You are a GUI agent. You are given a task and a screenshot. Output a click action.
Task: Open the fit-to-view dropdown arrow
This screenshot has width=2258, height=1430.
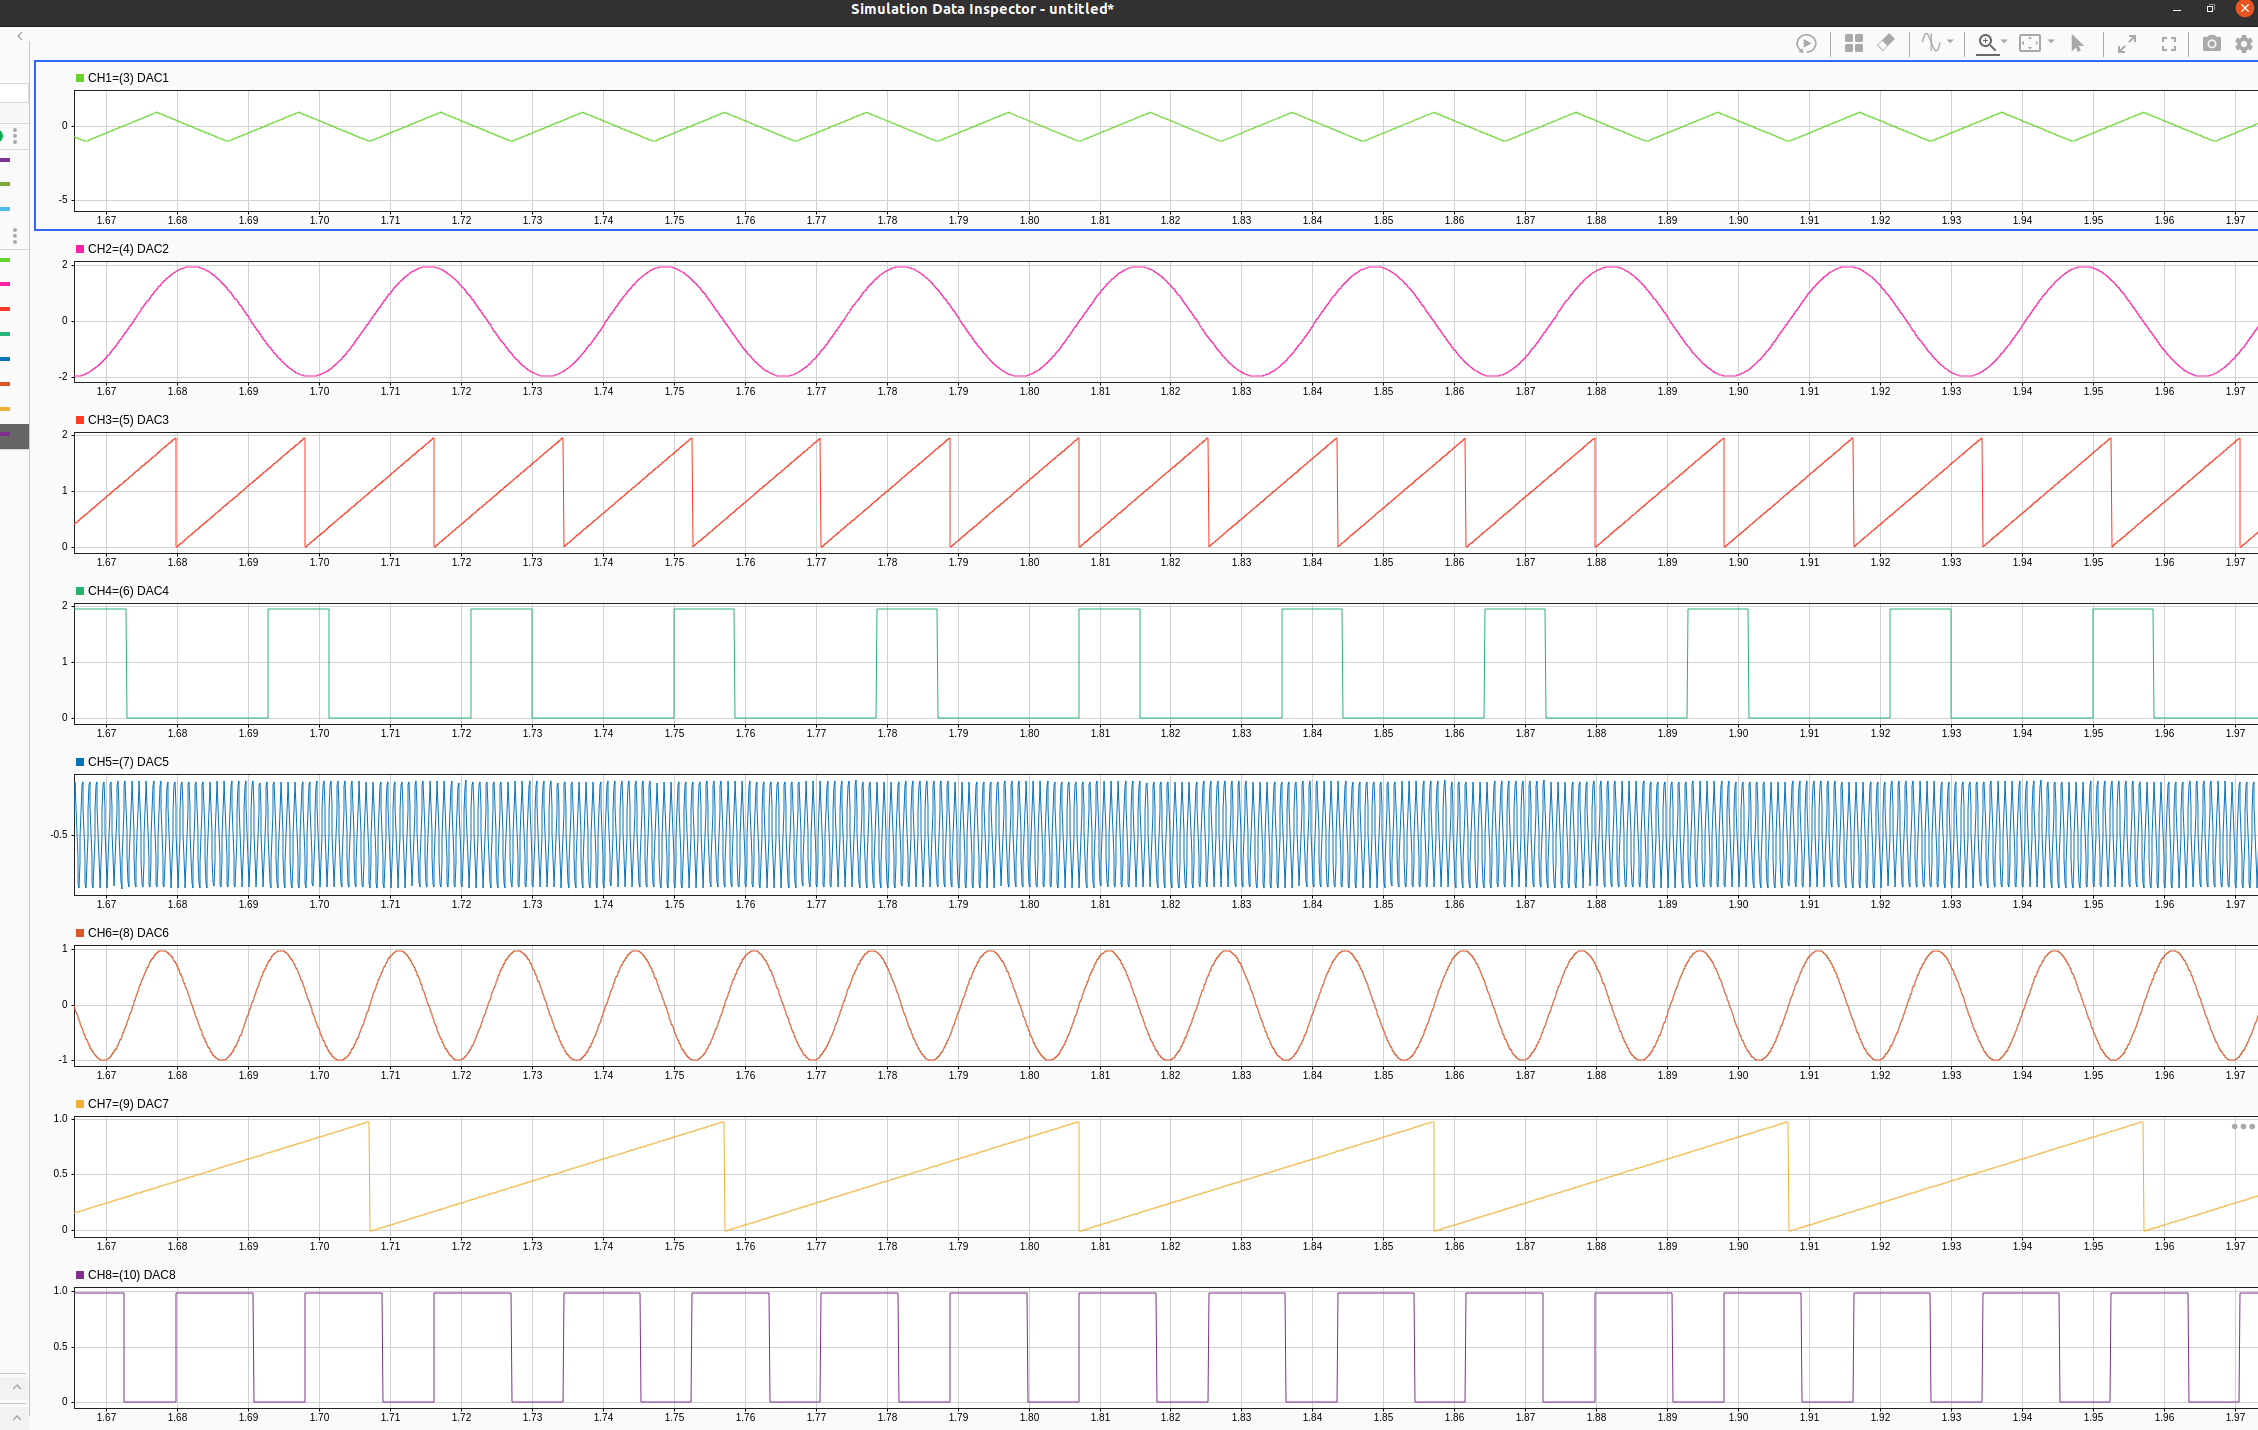[2051, 42]
